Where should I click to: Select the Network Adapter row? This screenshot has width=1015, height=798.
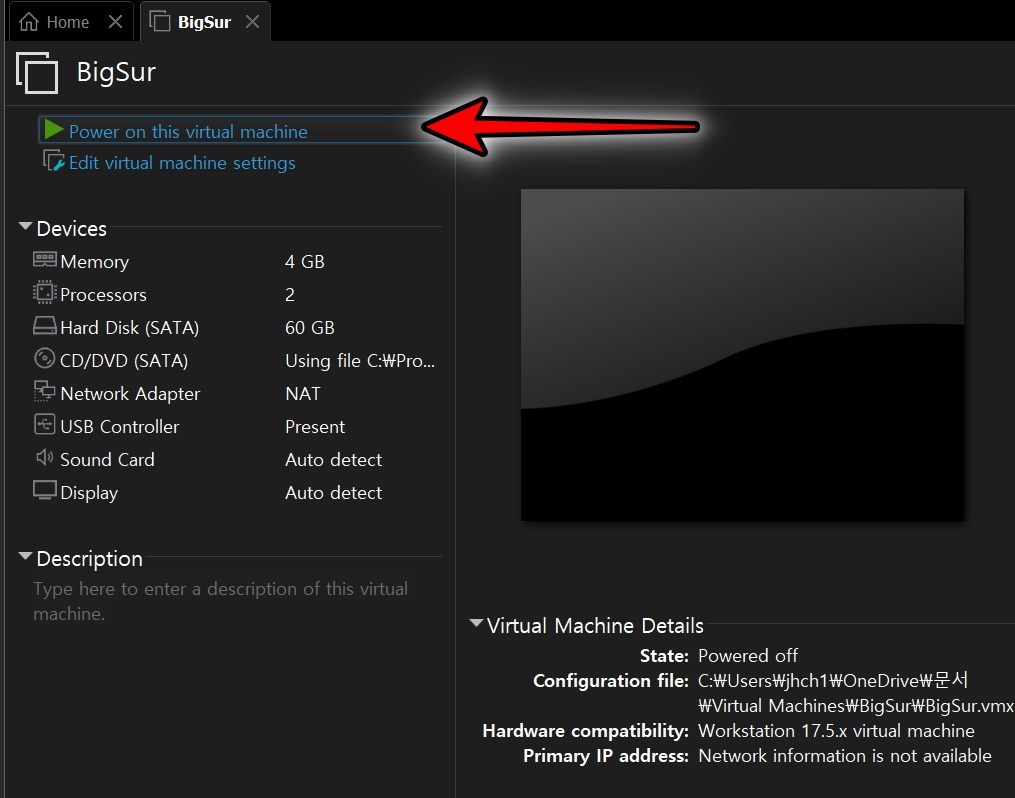(233, 393)
